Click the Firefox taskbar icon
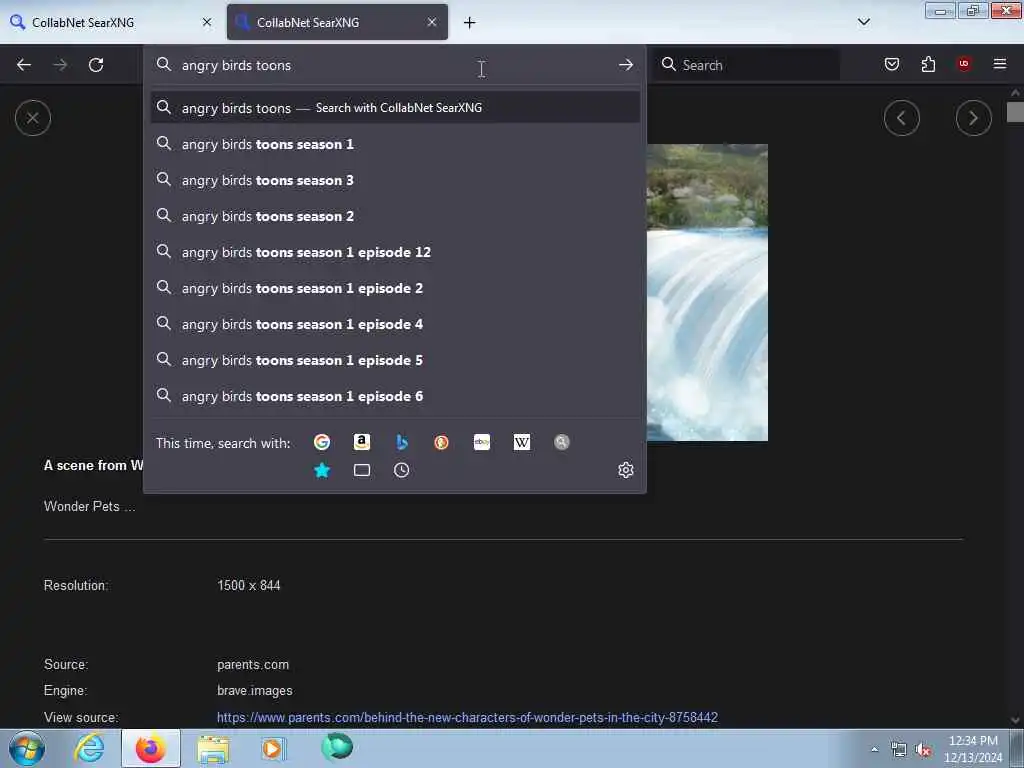Image resolution: width=1024 pixels, height=768 pixels. pos(151,748)
